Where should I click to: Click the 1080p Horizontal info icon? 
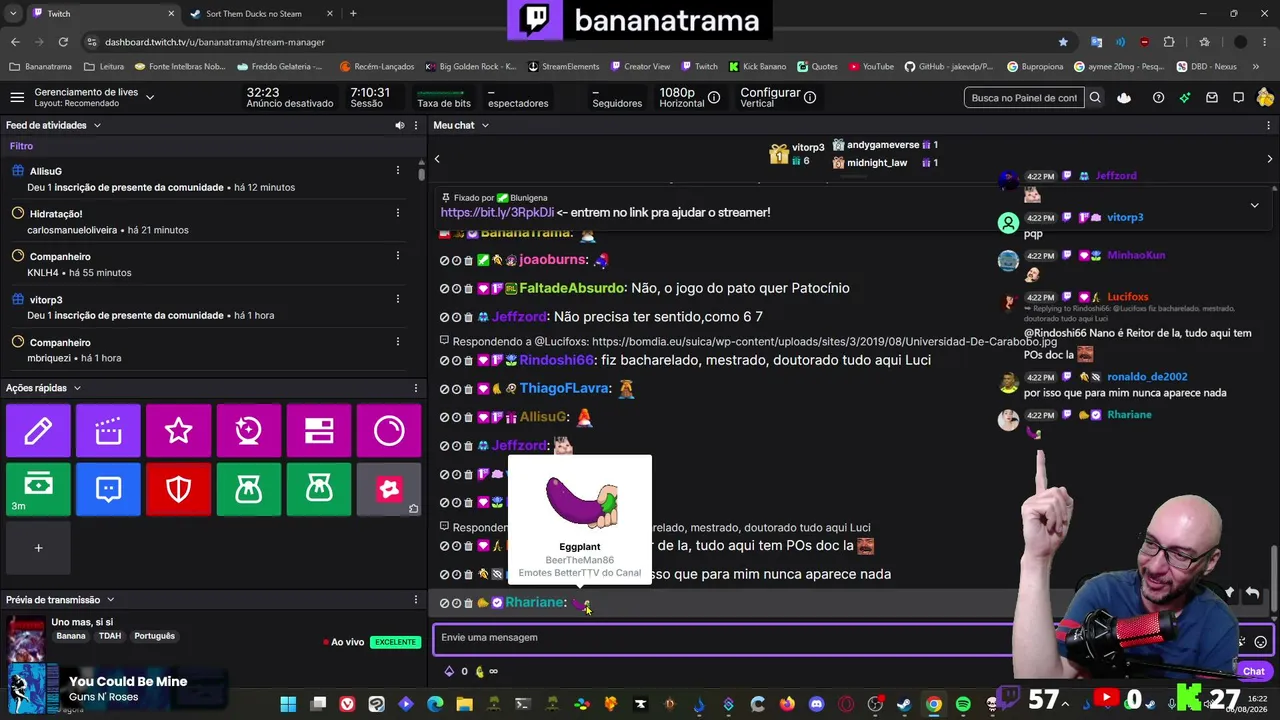click(x=714, y=98)
